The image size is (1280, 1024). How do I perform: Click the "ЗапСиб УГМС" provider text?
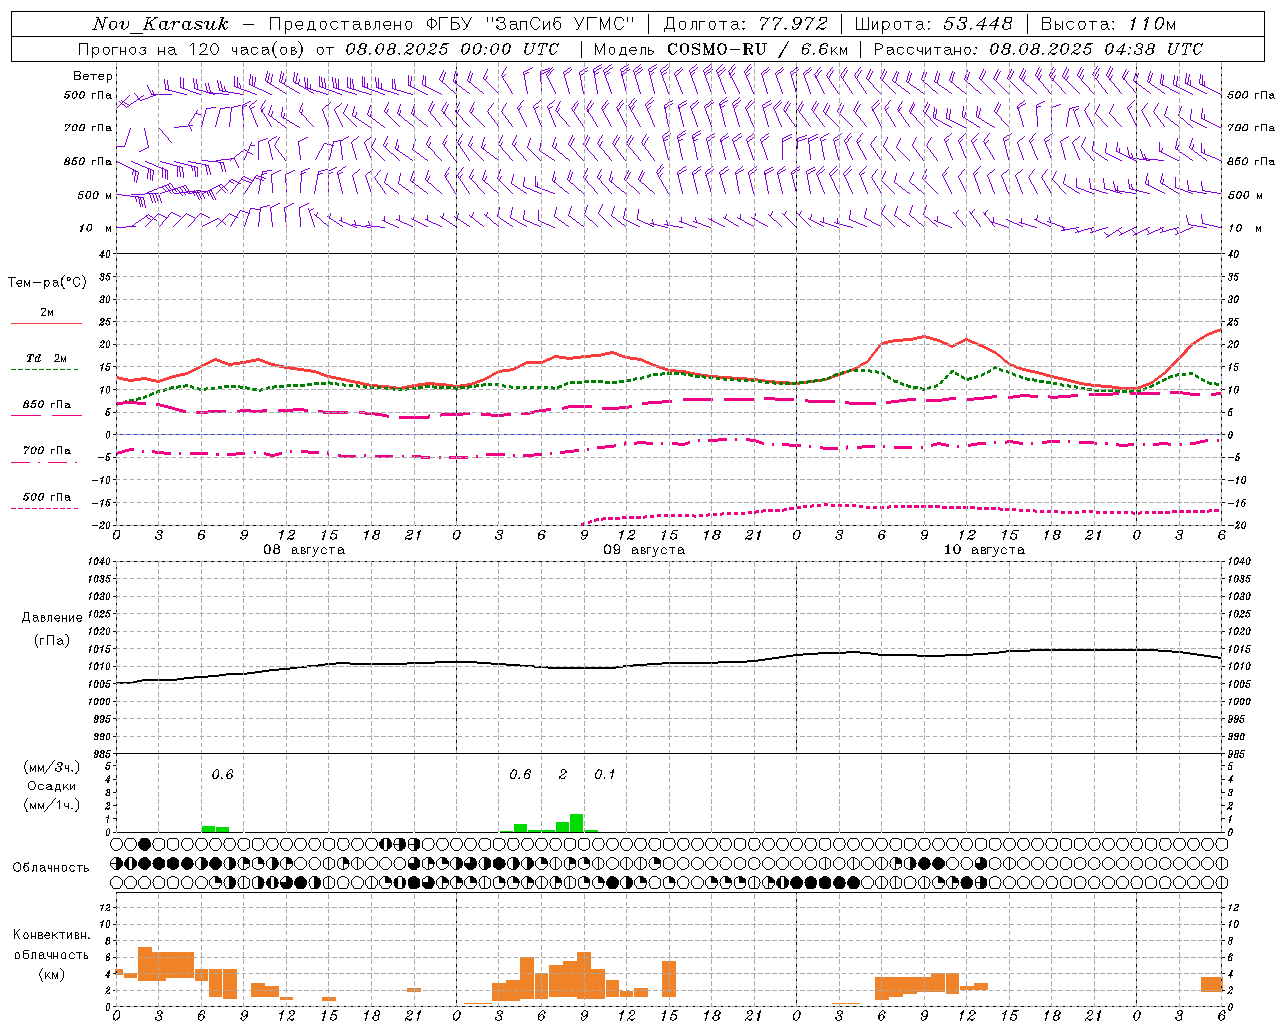click(558, 24)
